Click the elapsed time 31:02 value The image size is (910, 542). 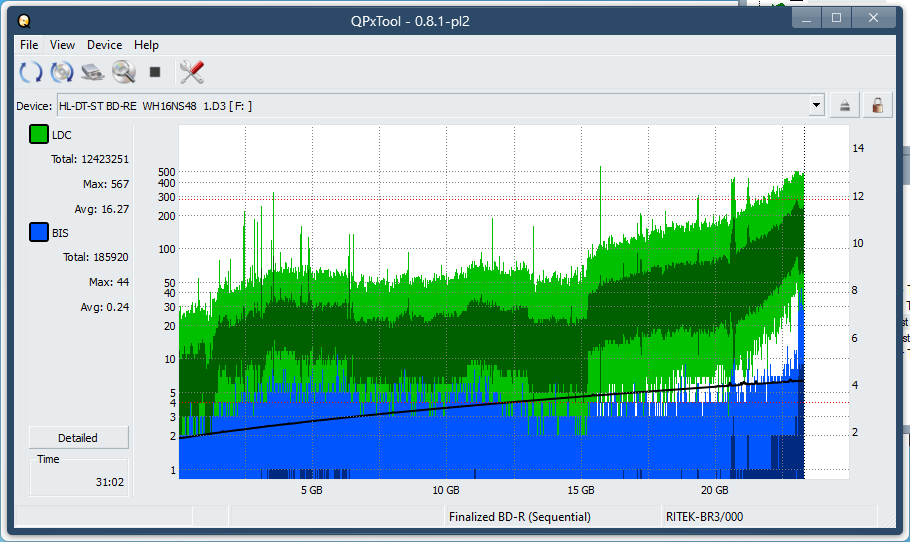click(x=110, y=482)
